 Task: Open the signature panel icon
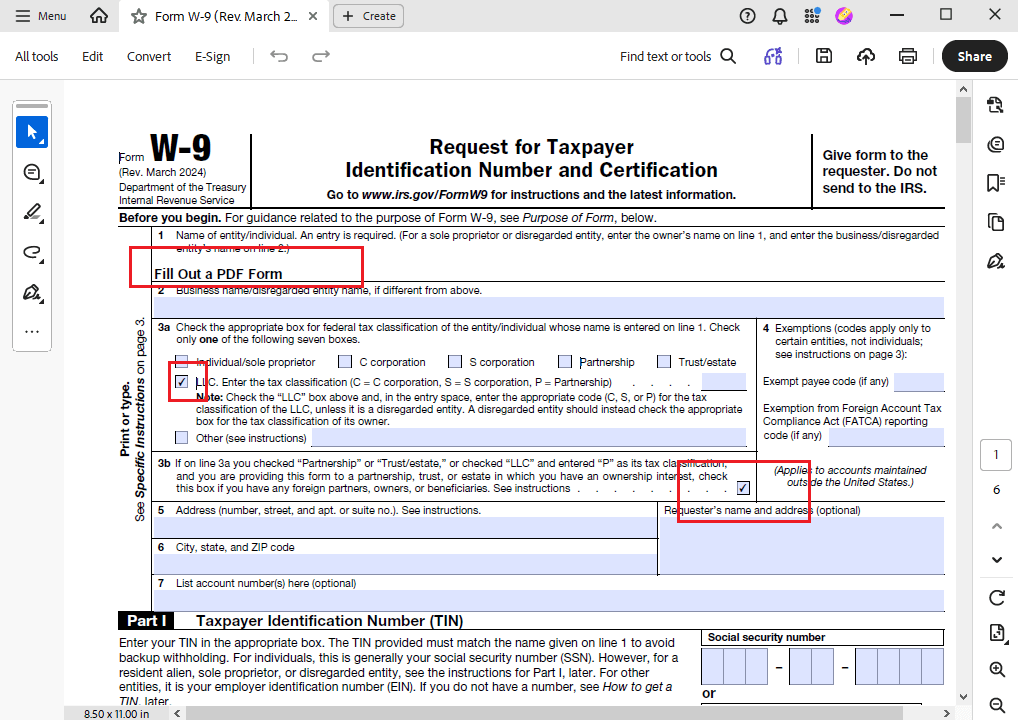click(995, 261)
